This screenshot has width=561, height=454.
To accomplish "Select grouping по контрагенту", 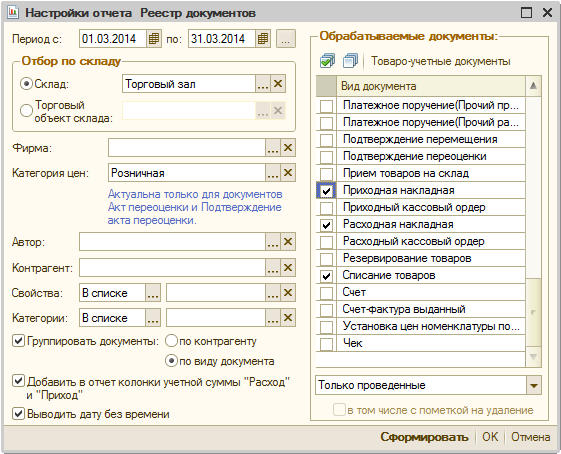I will 171,341.
